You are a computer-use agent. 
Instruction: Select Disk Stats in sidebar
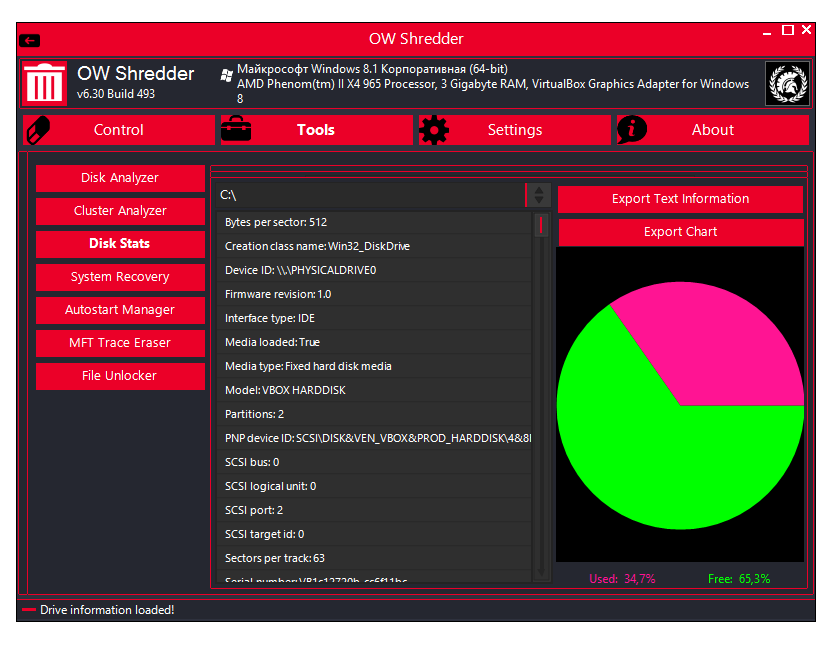click(x=120, y=244)
